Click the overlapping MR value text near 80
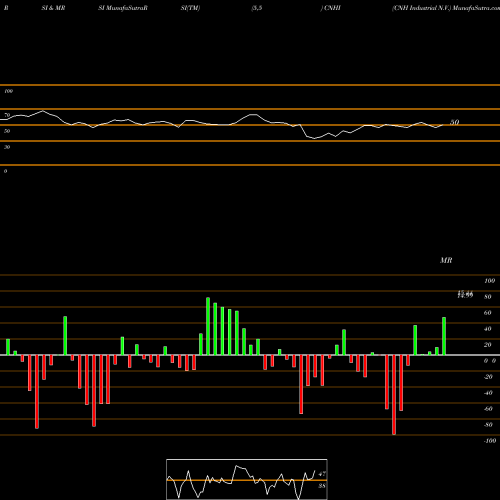500x500 pixels. pyautogui.click(x=465, y=294)
